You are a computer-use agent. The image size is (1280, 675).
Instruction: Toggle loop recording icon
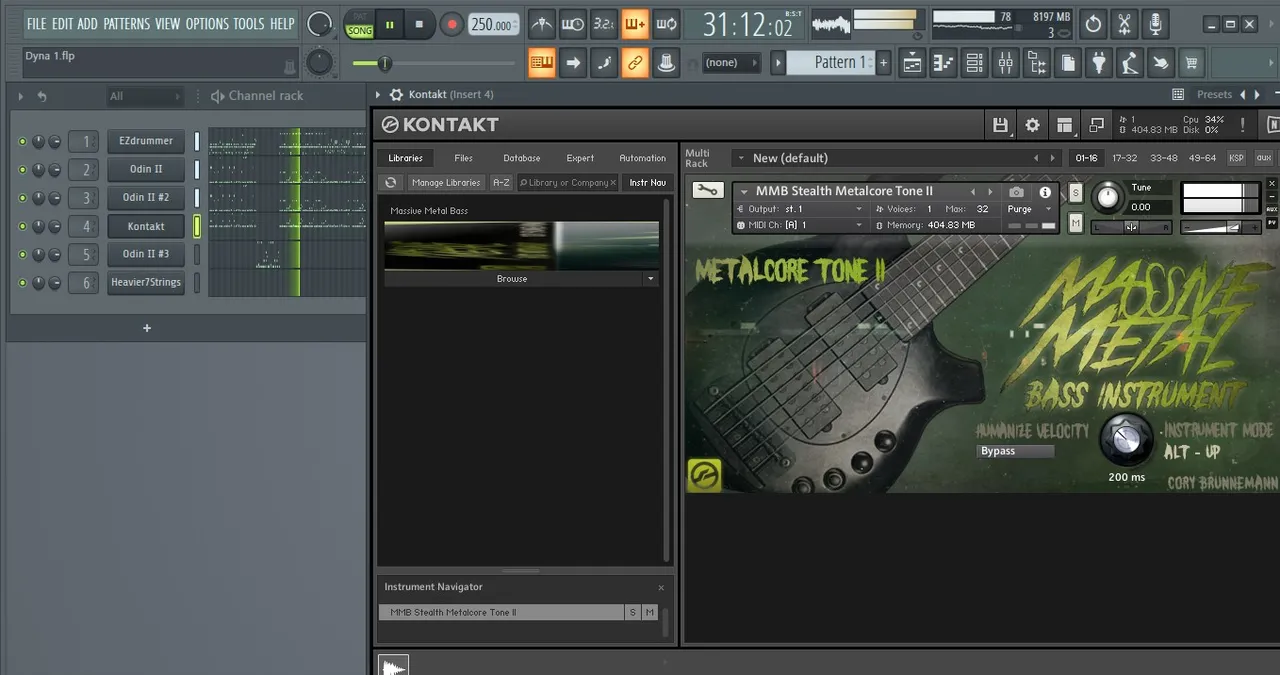click(x=665, y=24)
